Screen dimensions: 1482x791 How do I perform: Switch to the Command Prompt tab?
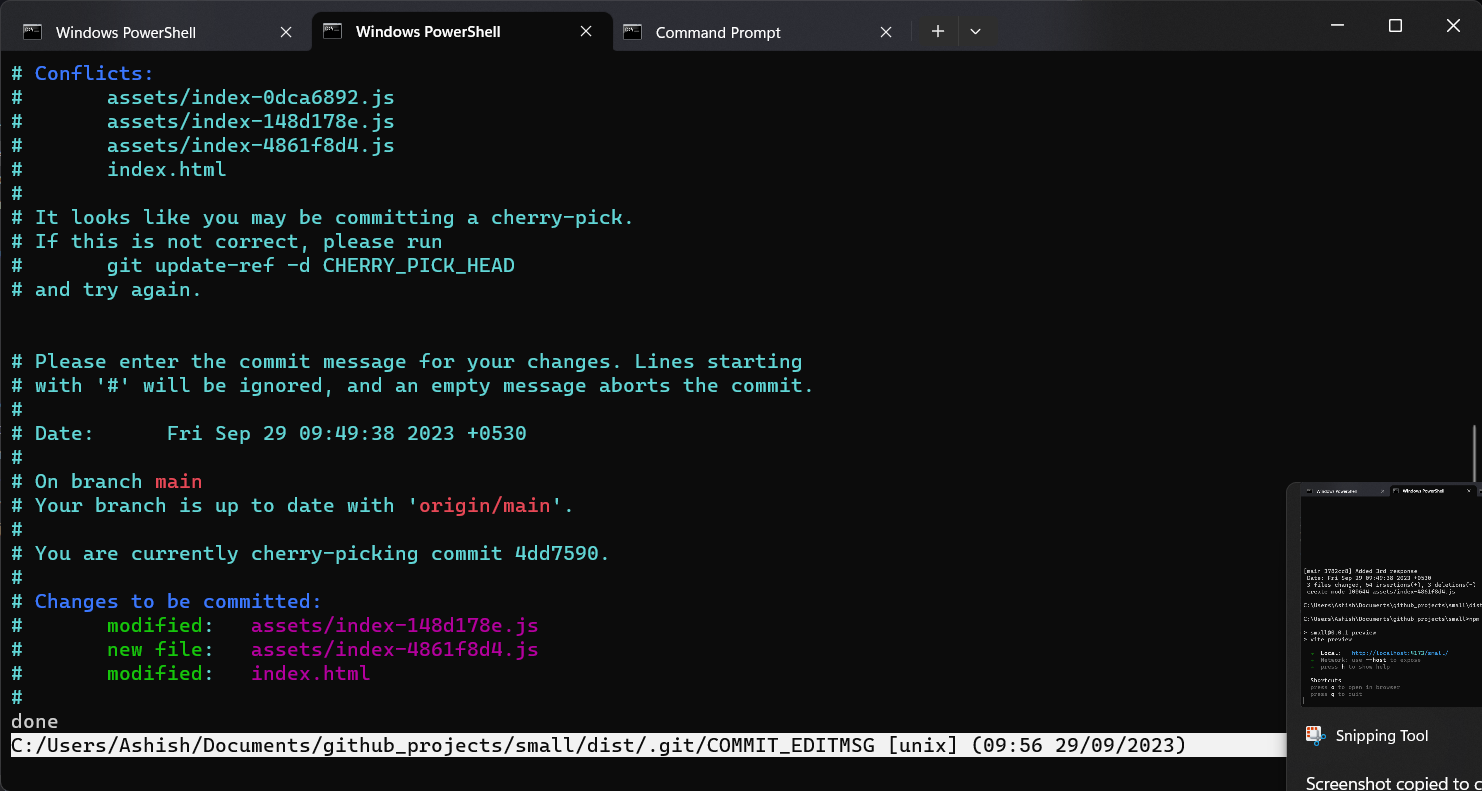coord(717,32)
